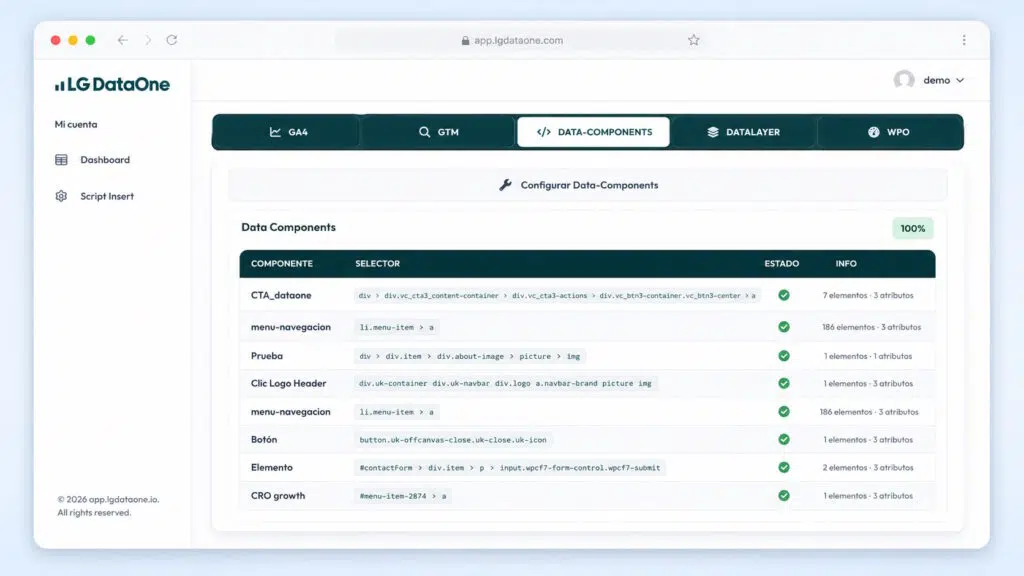The height and width of the screenshot is (576, 1024).
Task: Click the ESTADO column header
Action: (782, 263)
